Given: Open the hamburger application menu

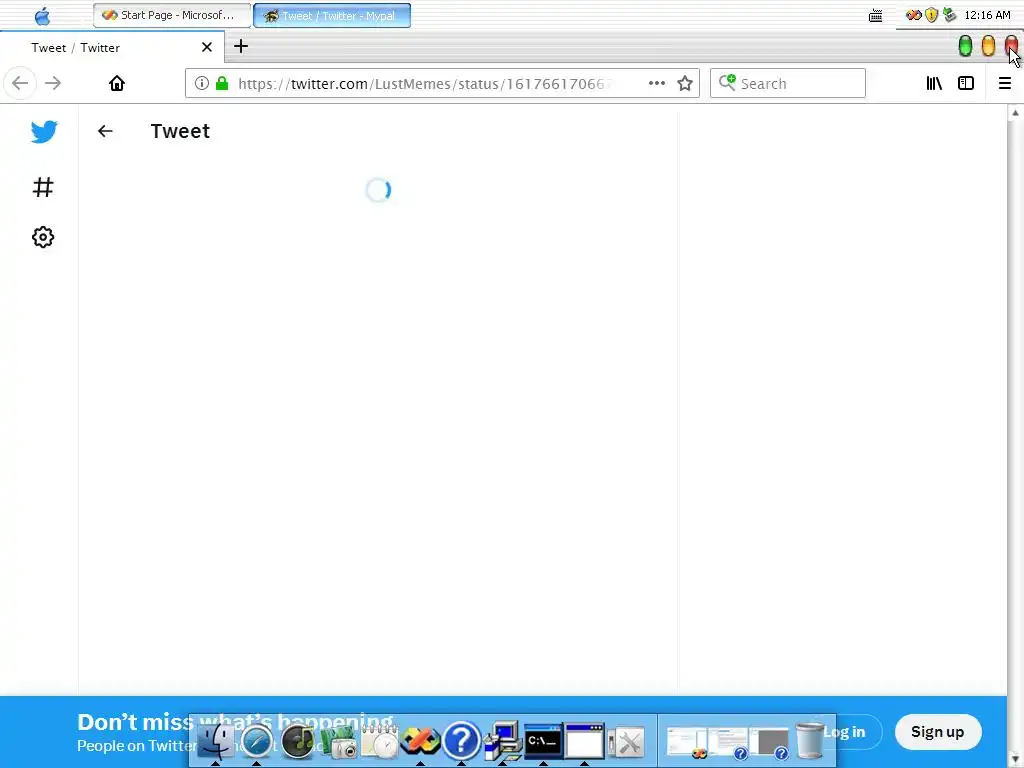Looking at the screenshot, I should coord(1004,83).
